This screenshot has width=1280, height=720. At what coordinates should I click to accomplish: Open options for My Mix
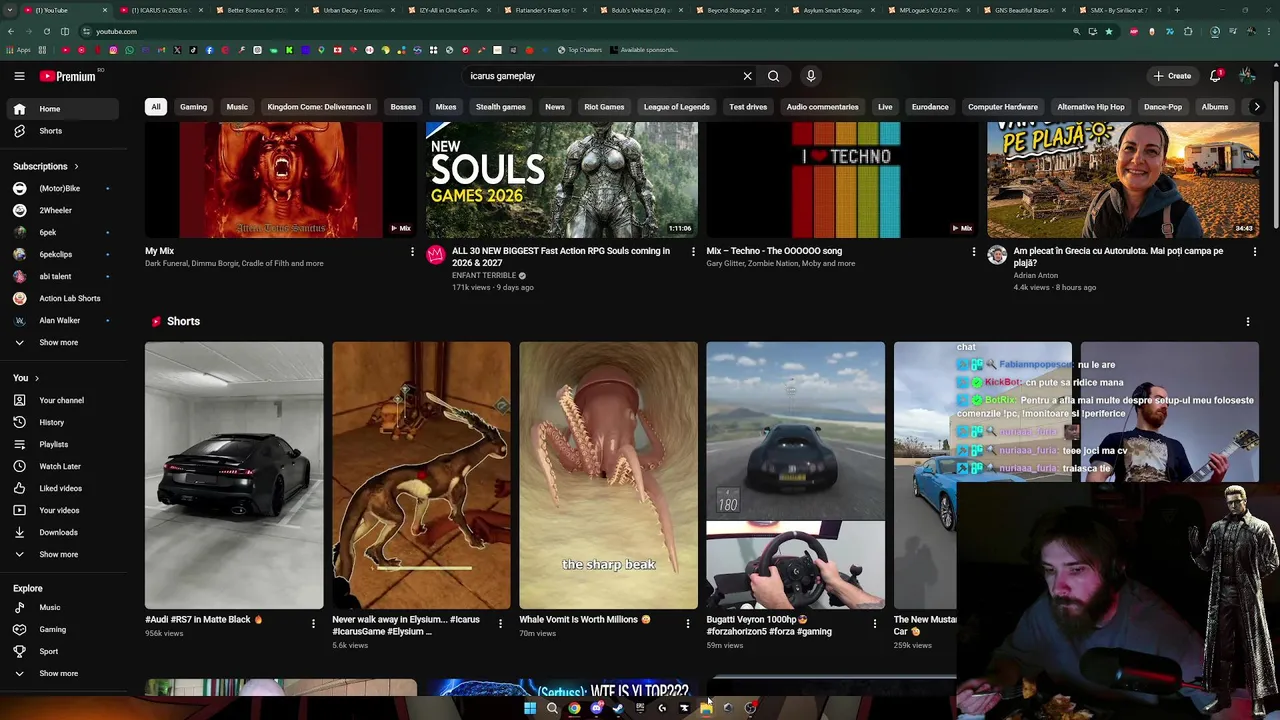[x=412, y=252]
